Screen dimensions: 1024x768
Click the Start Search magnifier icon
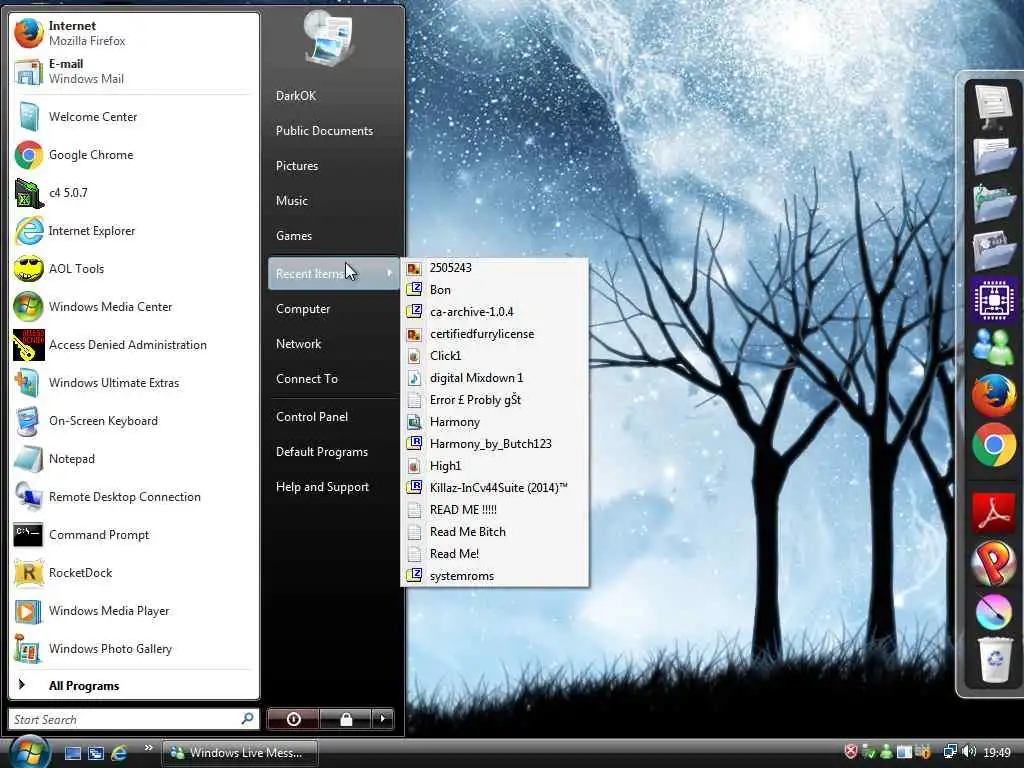click(248, 719)
